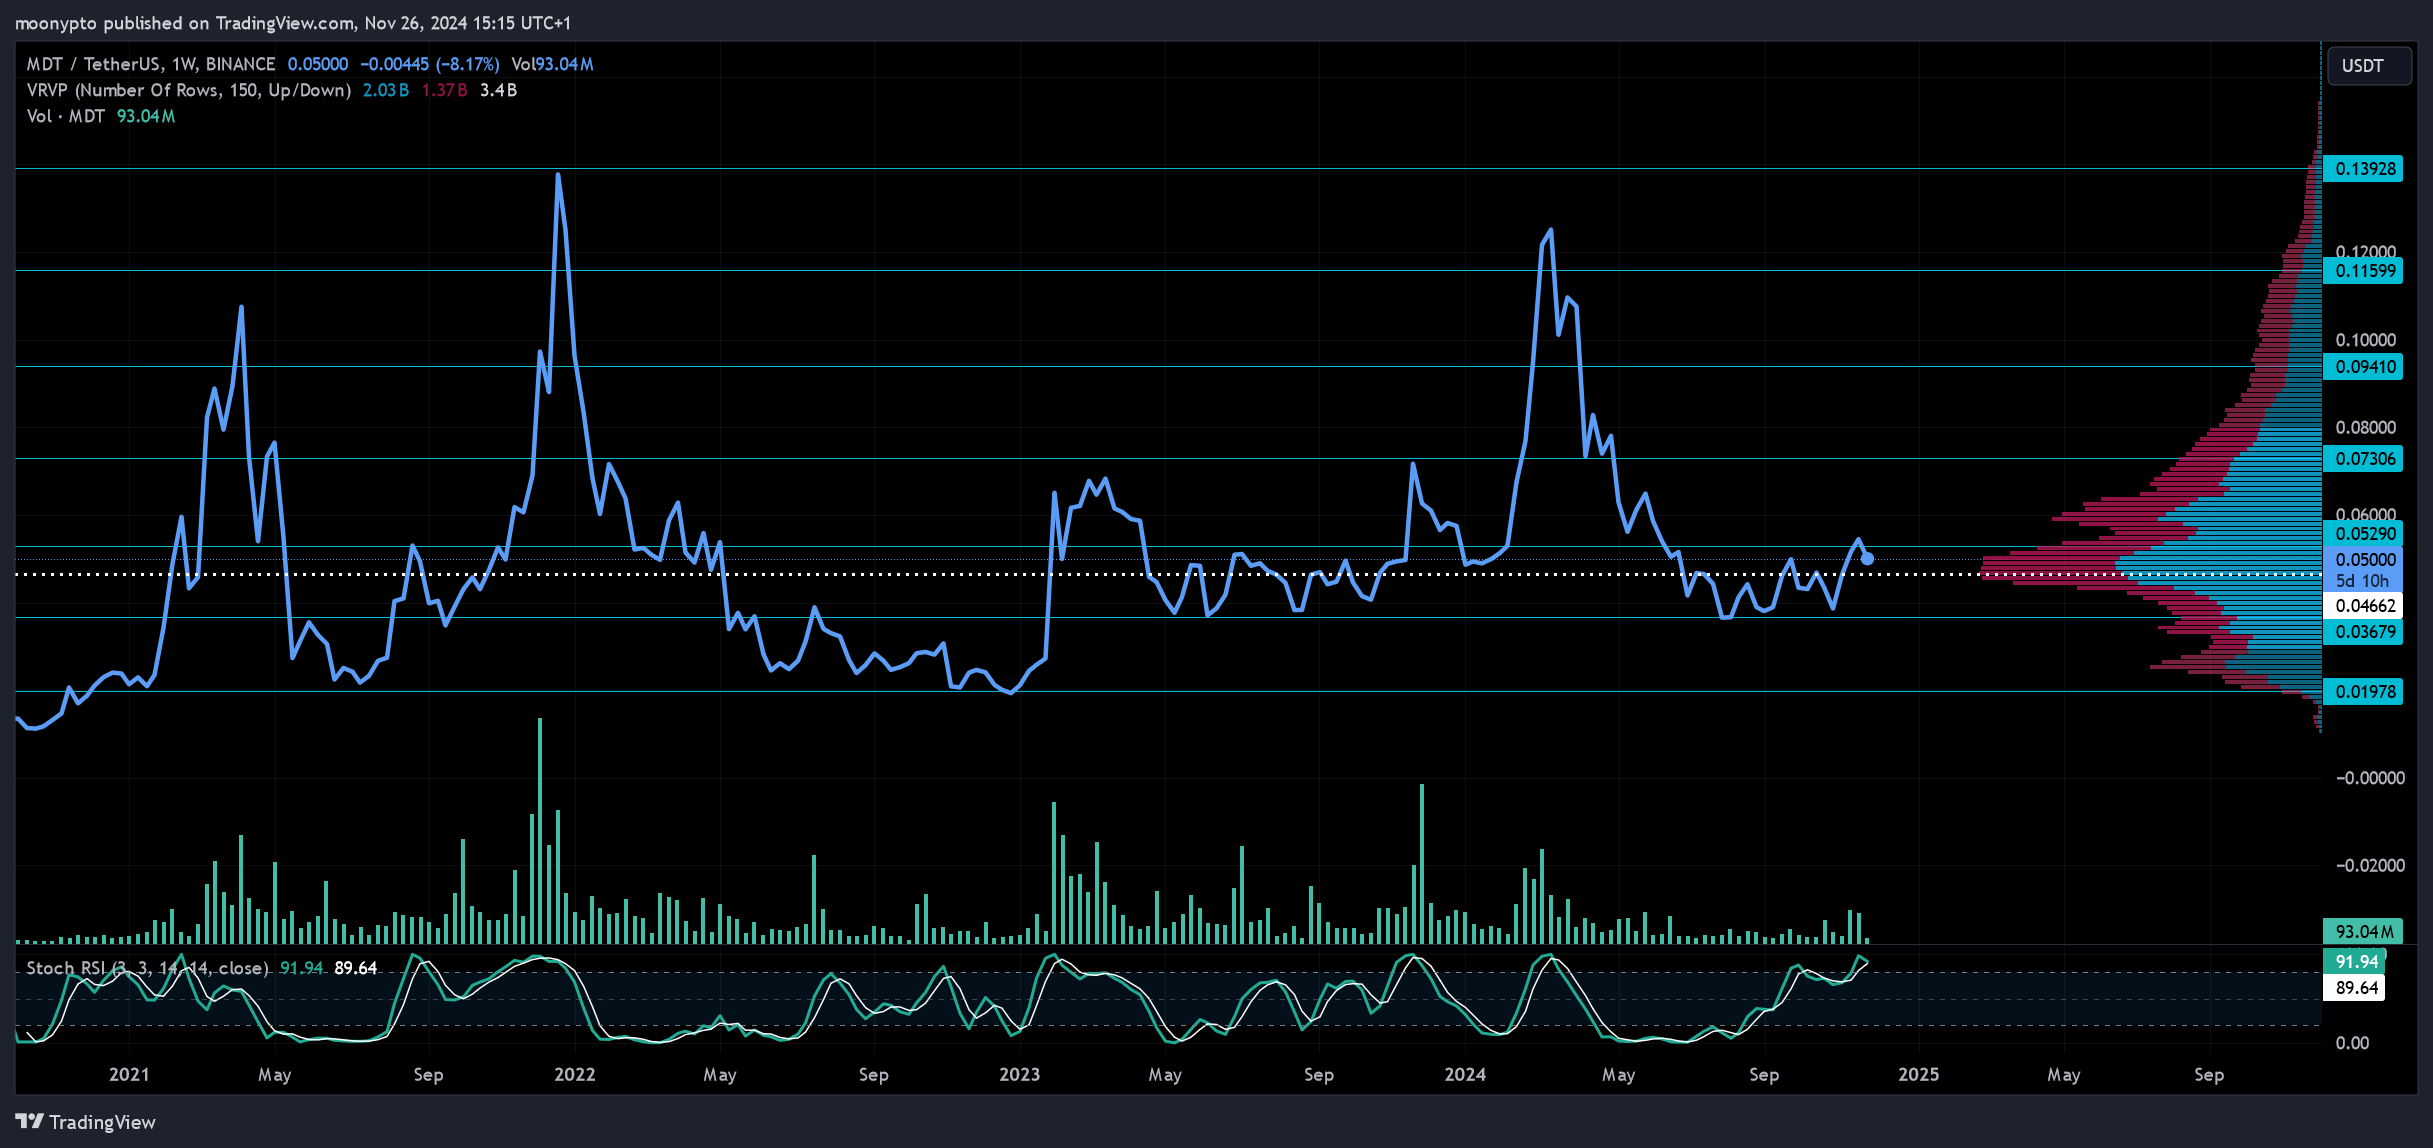Click the MDT / TetherUS symbol title
This screenshot has width=2433, height=1148.
click(151, 64)
